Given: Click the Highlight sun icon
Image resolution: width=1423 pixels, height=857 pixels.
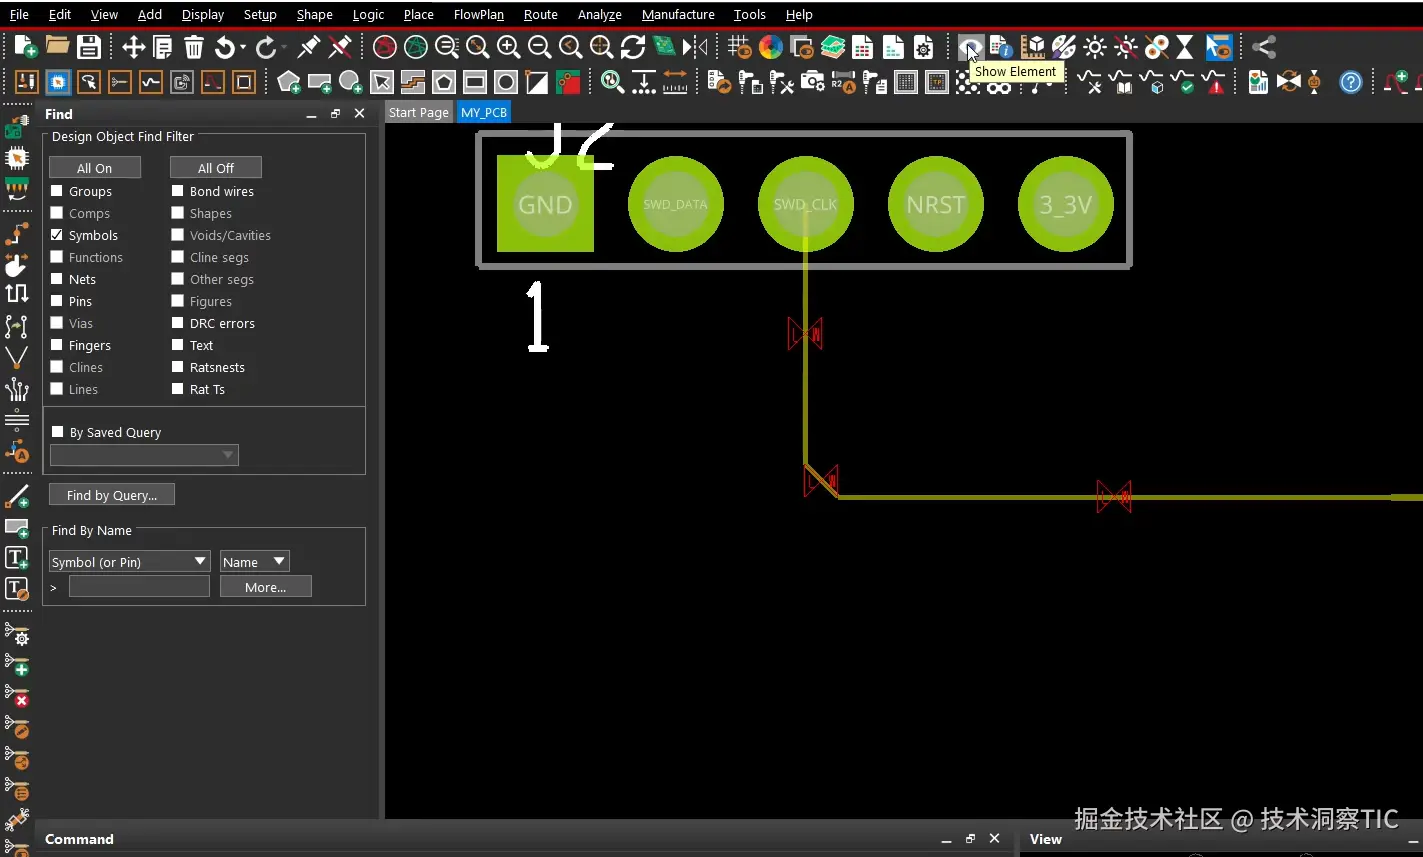Looking at the screenshot, I should pyautogui.click(x=1095, y=47).
